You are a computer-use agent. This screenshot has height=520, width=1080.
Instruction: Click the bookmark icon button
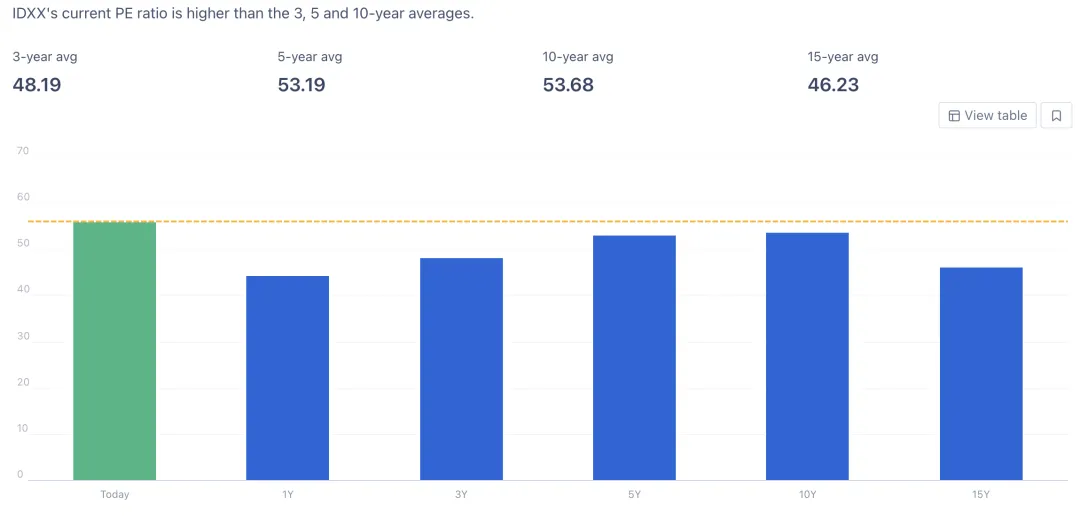[1056, 116]
